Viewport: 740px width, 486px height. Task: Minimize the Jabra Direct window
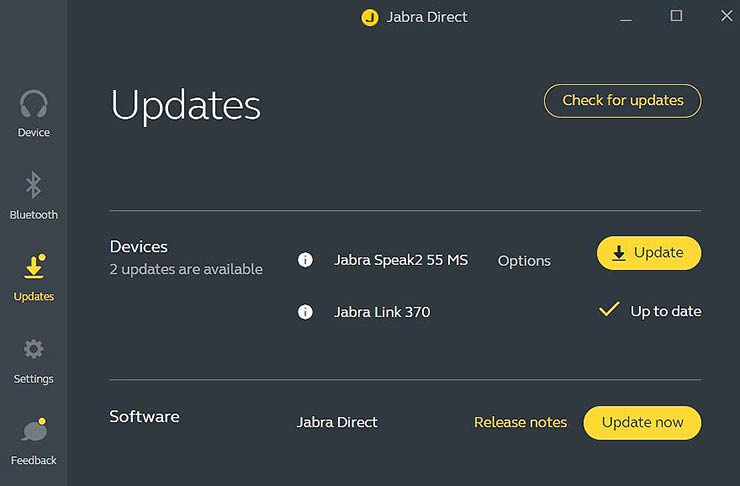[x=626, y=17]
